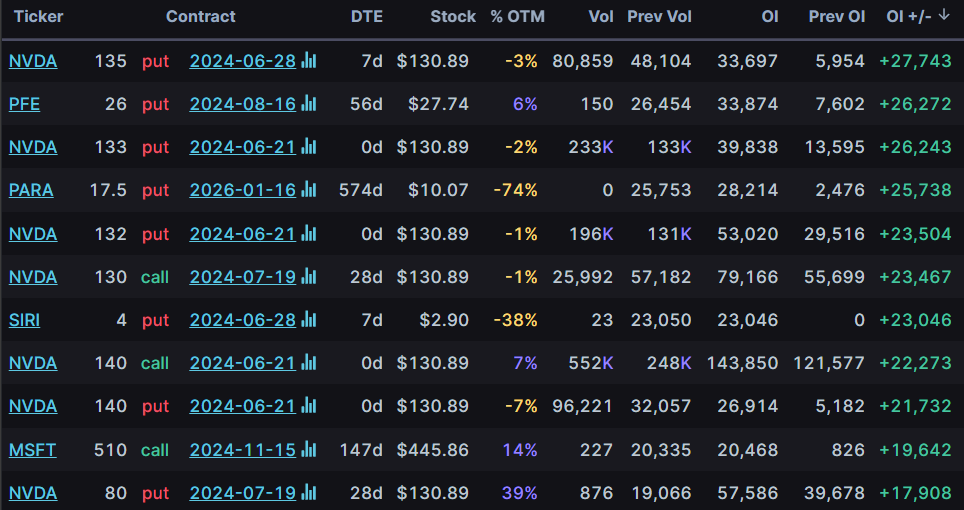The width and height of the screenshot is (964, 510).
Task: Open chart icon for SIRI 4 put
Action: [x=309, y=320]
